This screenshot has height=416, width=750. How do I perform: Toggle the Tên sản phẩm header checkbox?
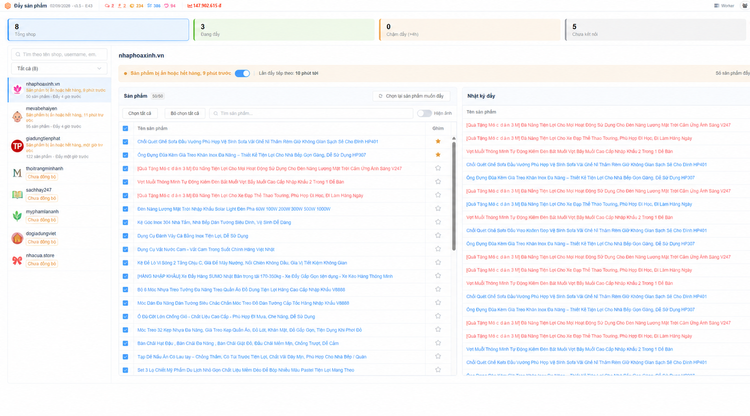click(125, 128)
